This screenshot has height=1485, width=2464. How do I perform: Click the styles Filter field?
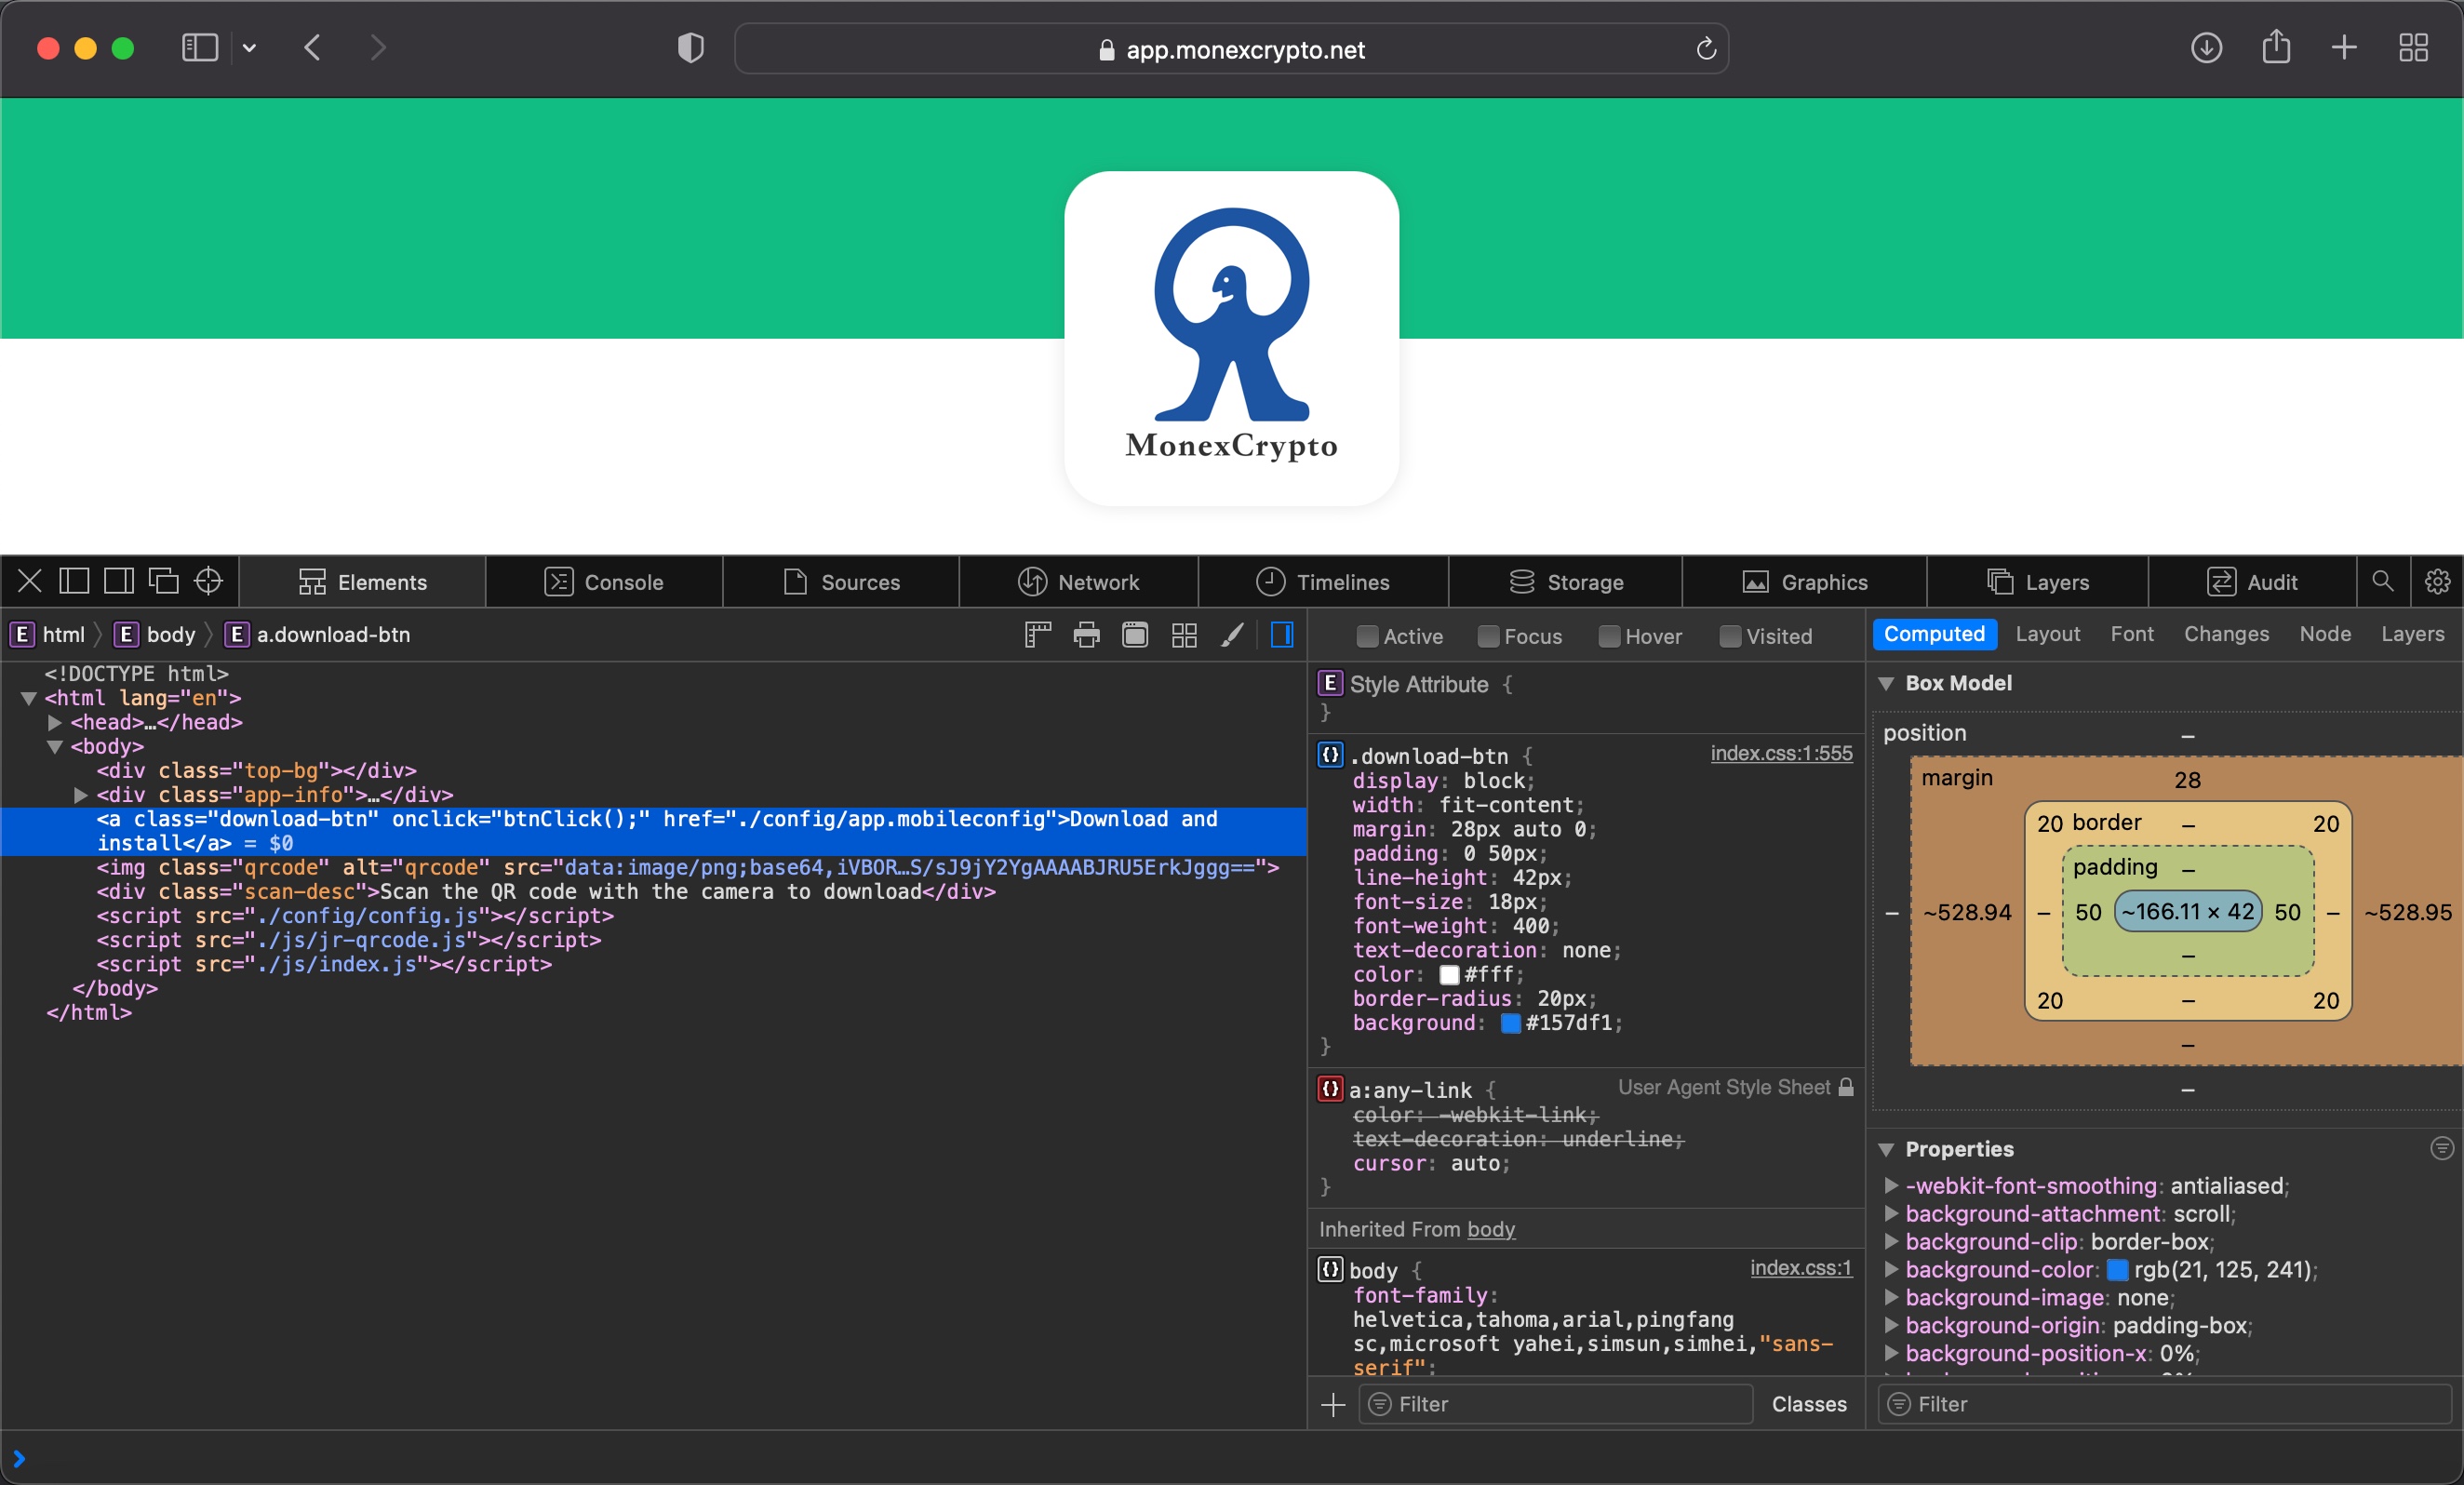click(x=1556, y=1404)
